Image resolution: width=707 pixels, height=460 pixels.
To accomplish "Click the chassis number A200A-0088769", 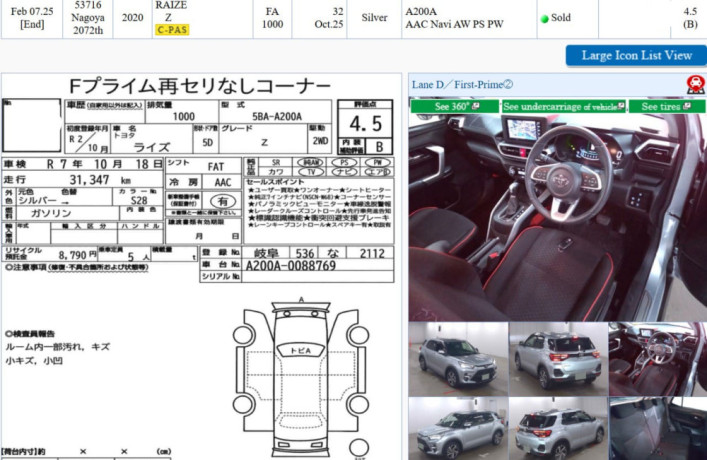I will [x=290, y=266].
